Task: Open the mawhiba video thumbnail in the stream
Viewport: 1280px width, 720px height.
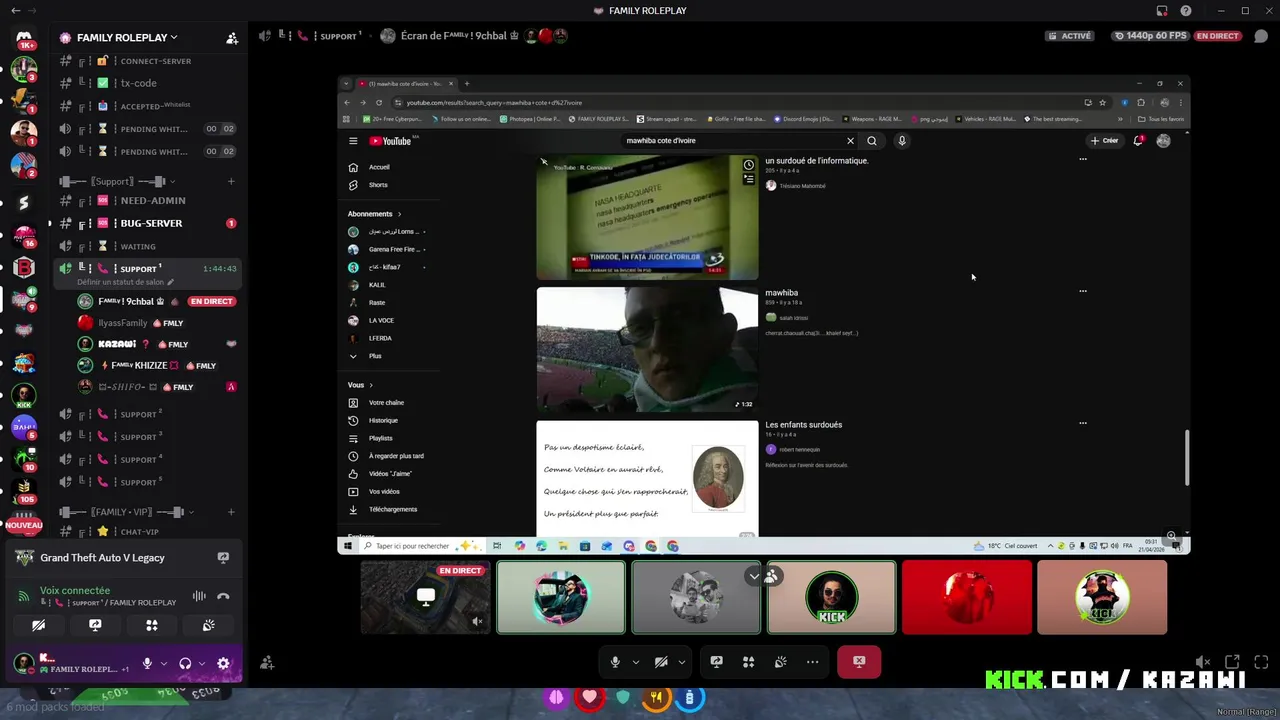Action: point(647,349)
